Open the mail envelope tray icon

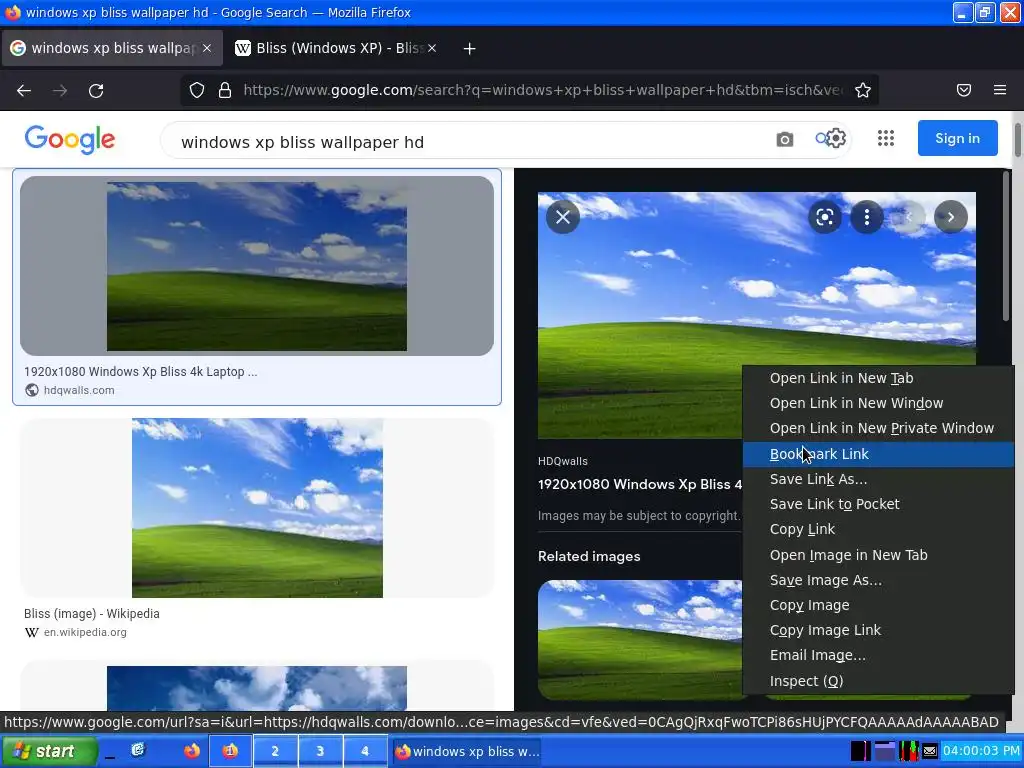tap(930, 751)
